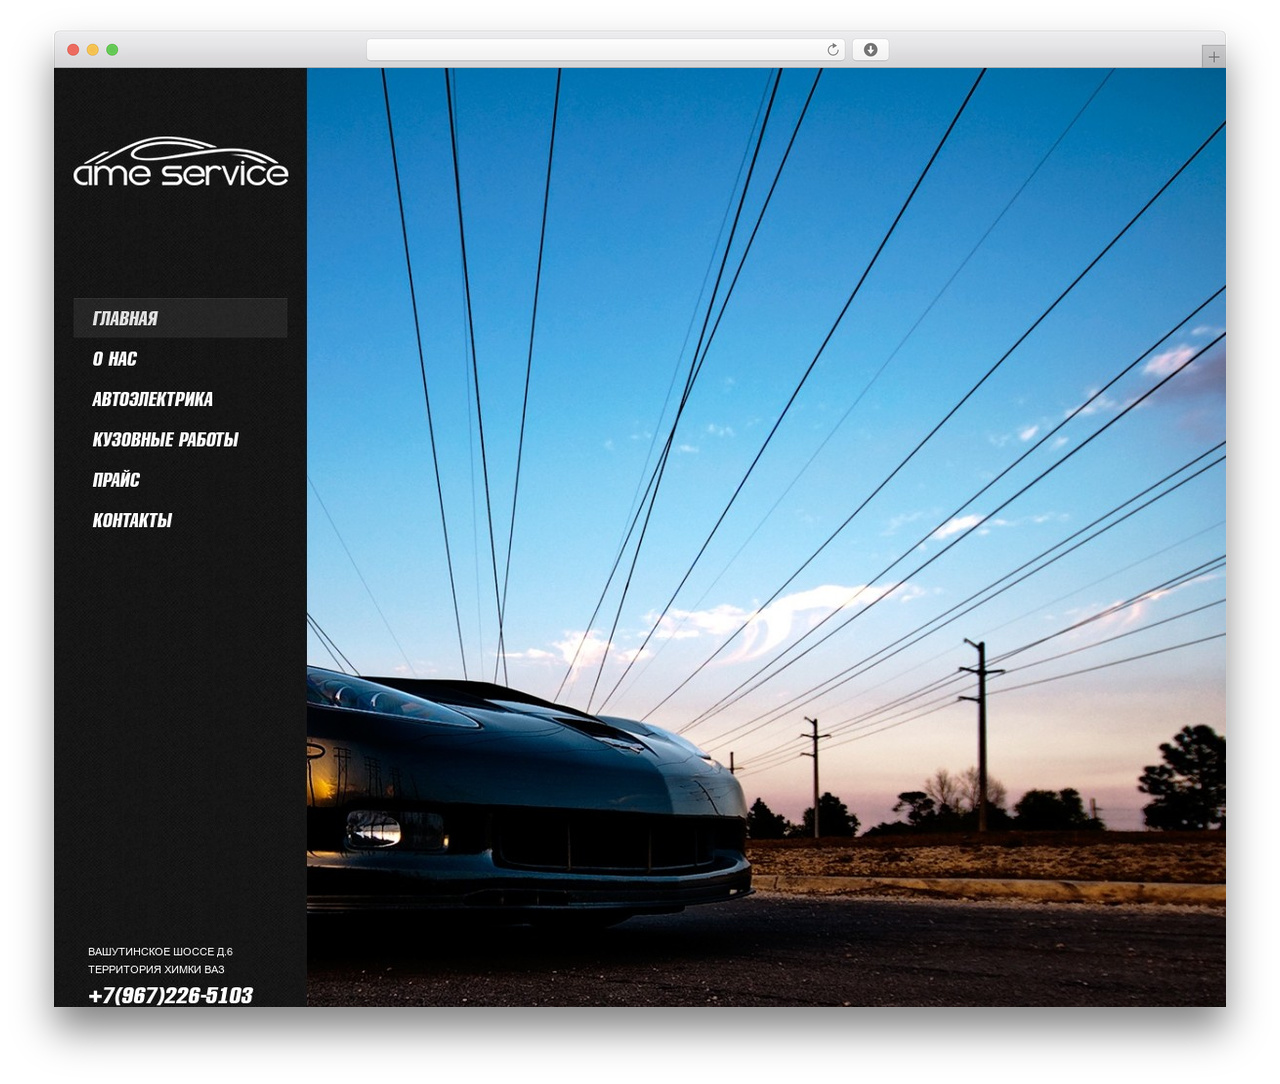View the ПРАЙС page
This screenshot has width=1280, height=1084.
coord(116,480)
